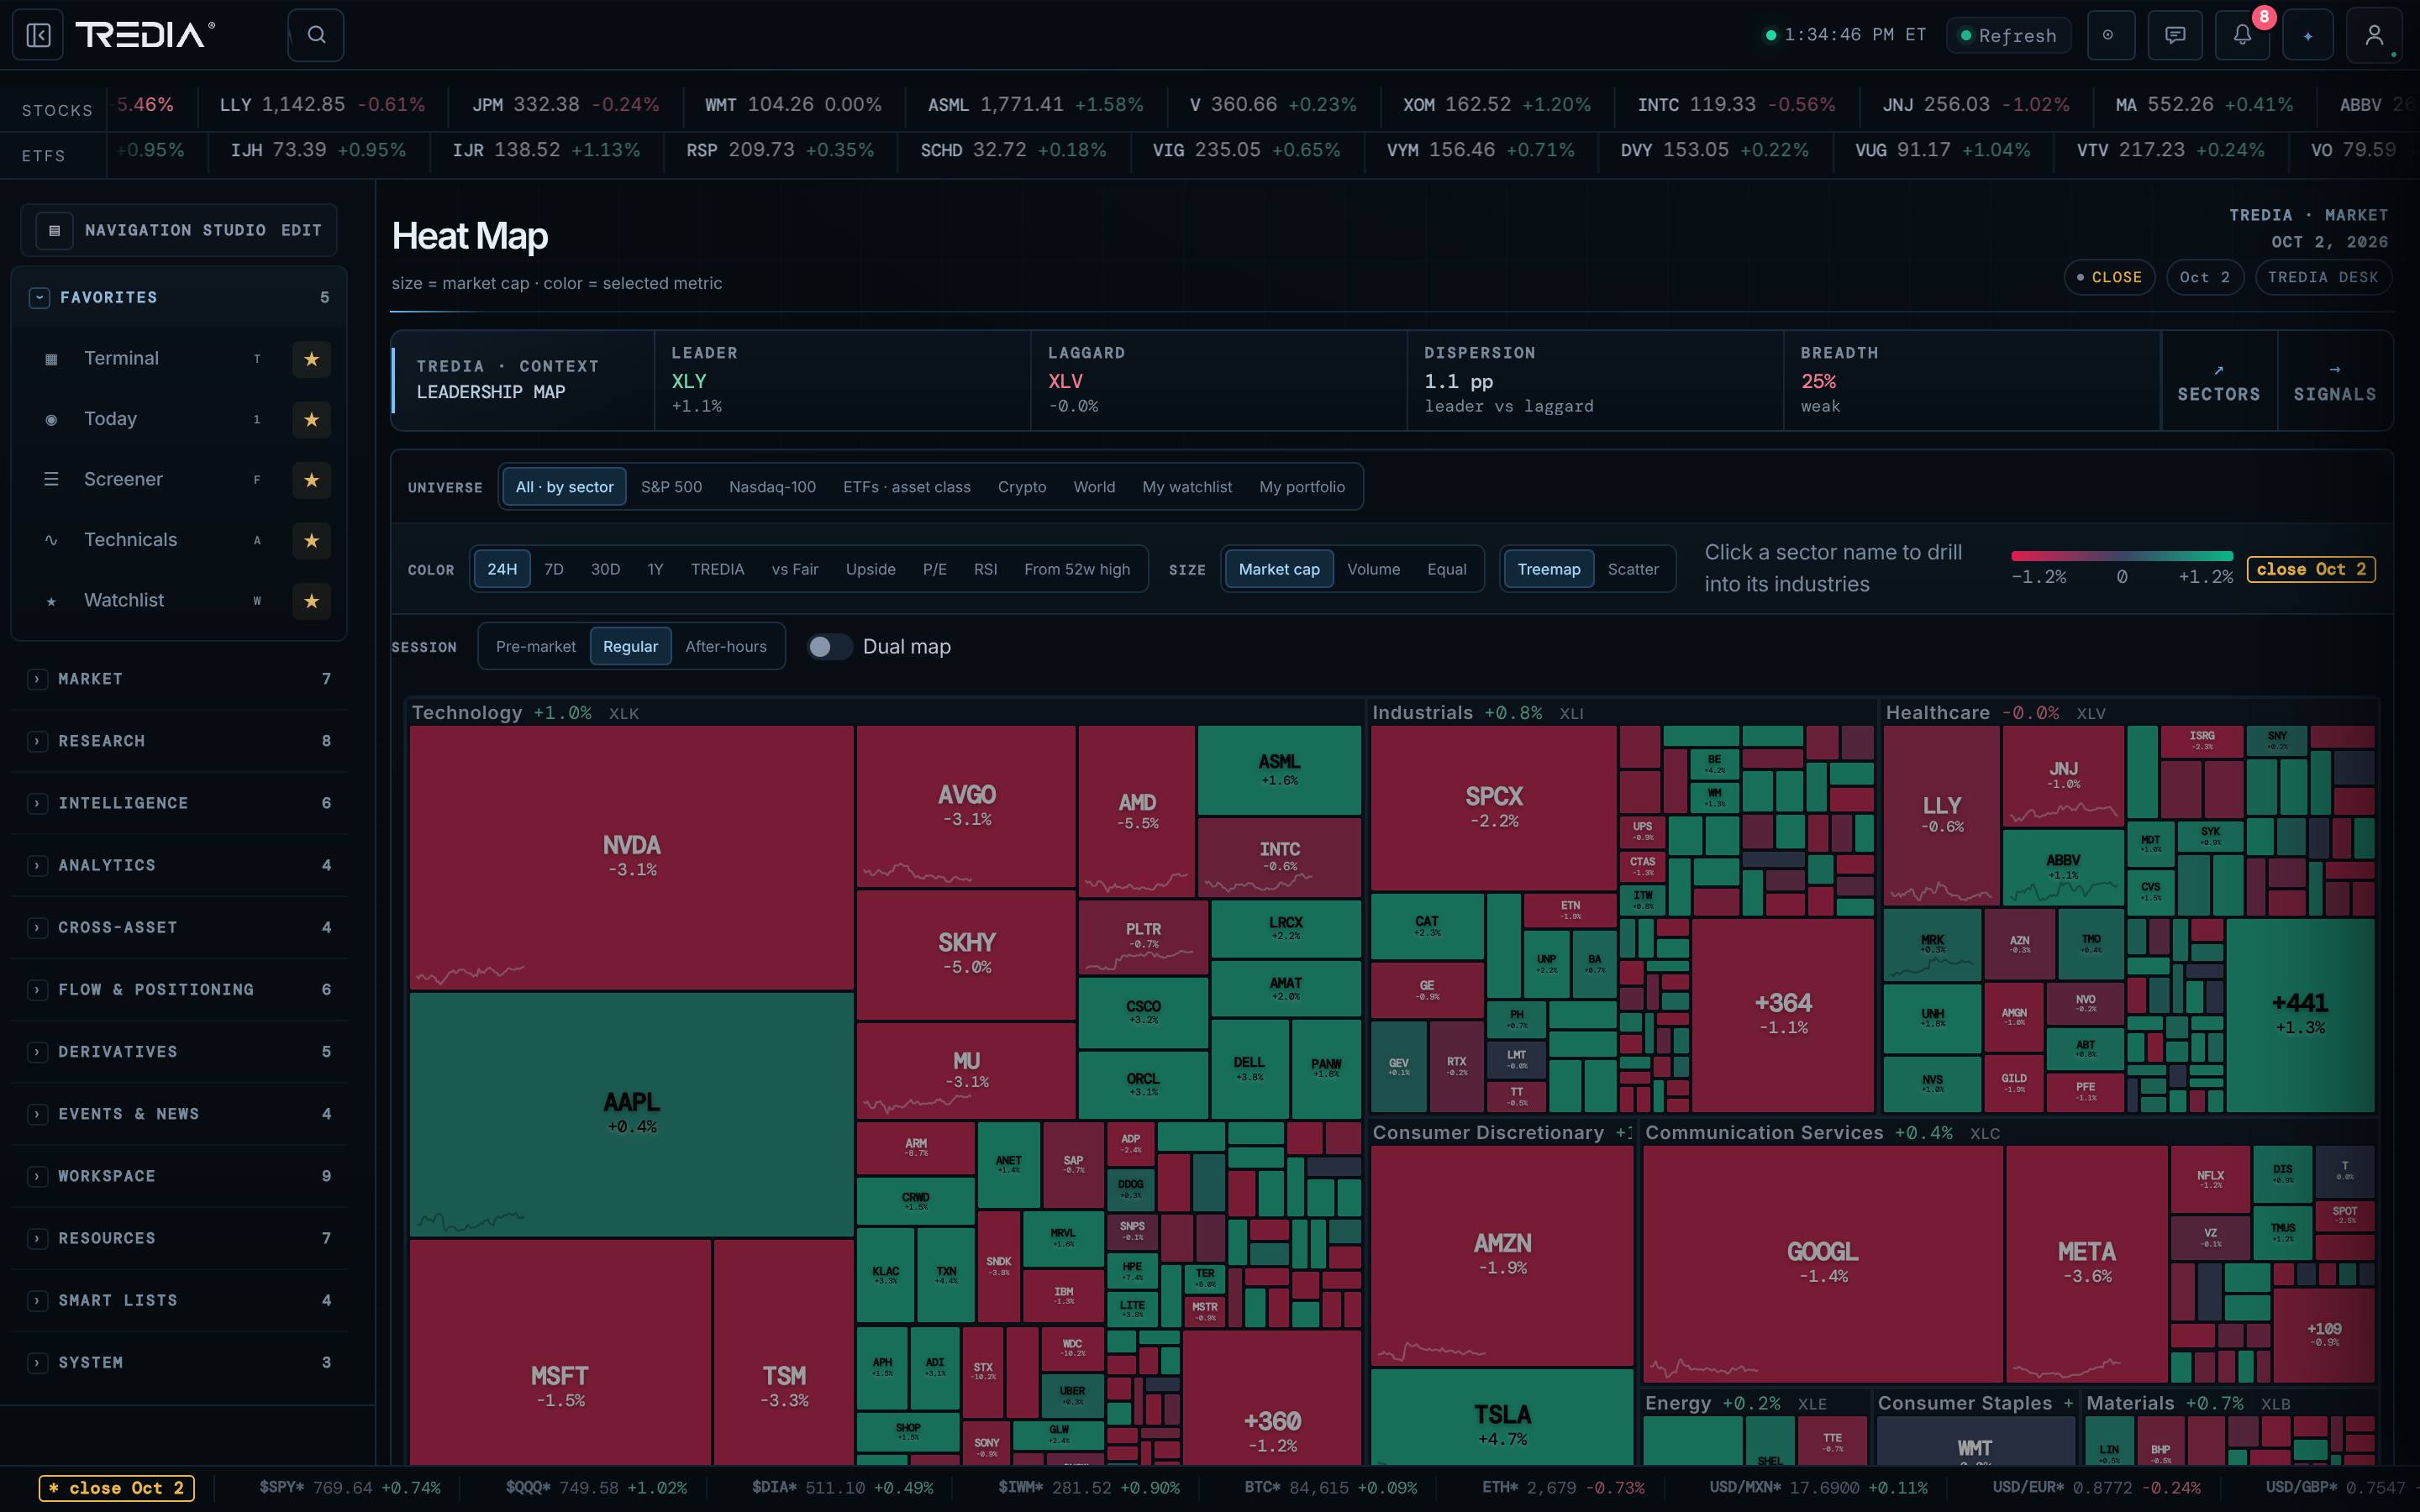Expand the Derivatives section

(x=37, y=1052)
